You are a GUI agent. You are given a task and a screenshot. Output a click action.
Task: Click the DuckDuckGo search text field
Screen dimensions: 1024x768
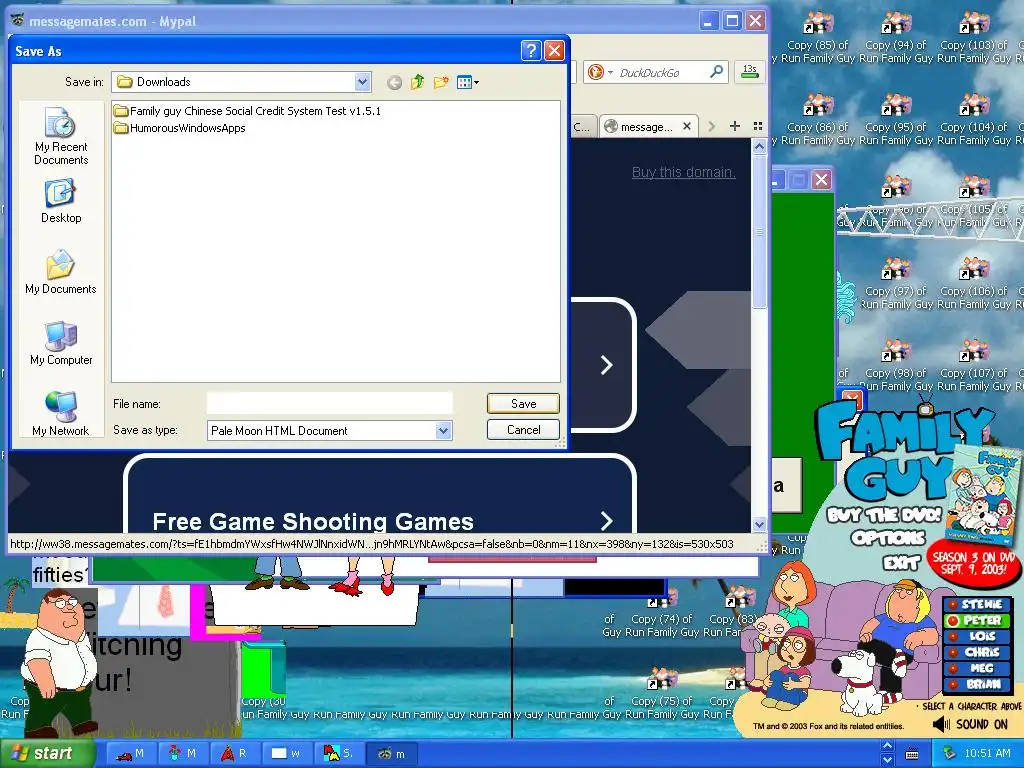coord(661,72)
